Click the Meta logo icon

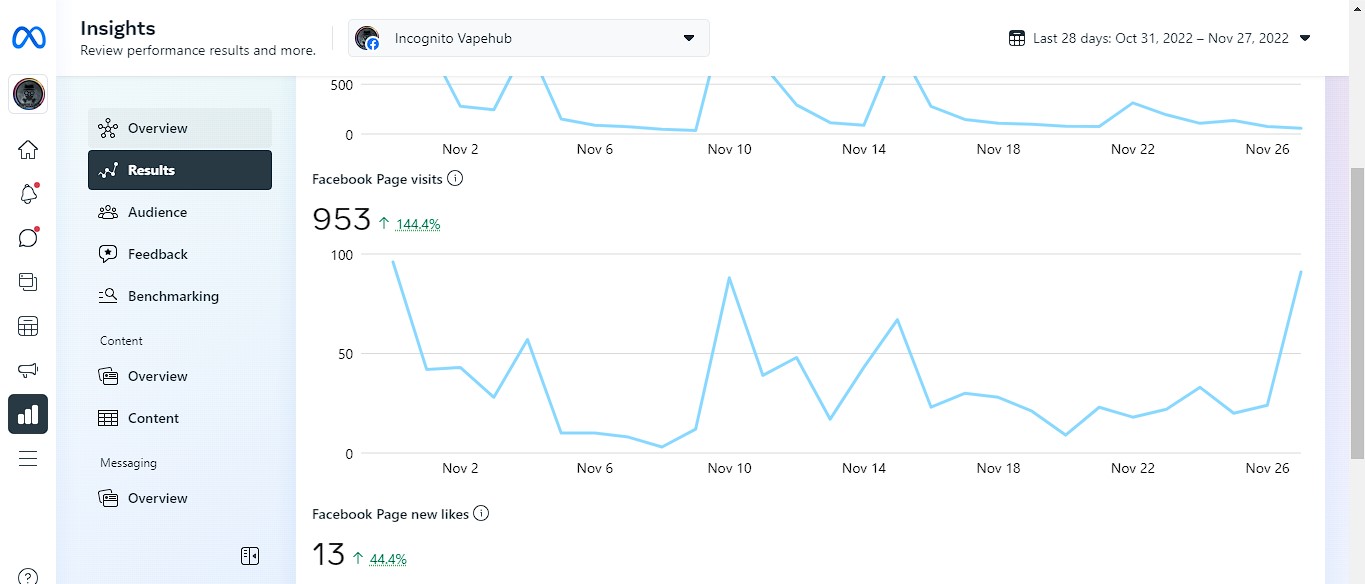[28, 39]
